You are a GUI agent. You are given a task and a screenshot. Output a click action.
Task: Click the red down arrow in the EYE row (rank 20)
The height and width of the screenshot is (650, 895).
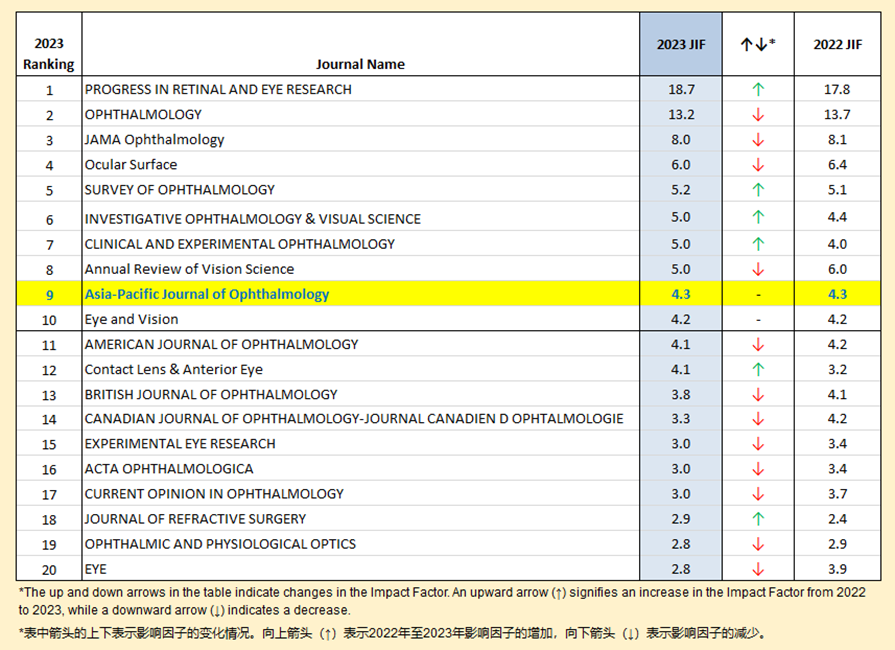click(758, 570)
